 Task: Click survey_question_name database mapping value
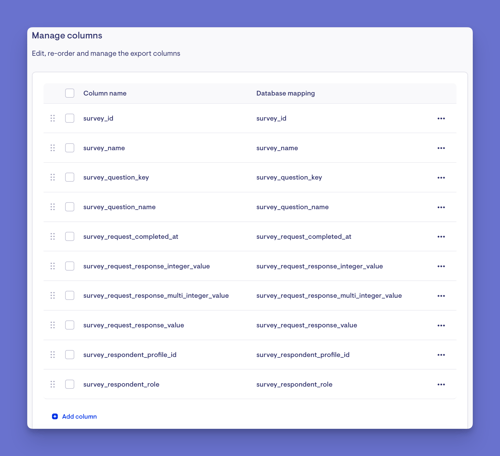[292, 207]
